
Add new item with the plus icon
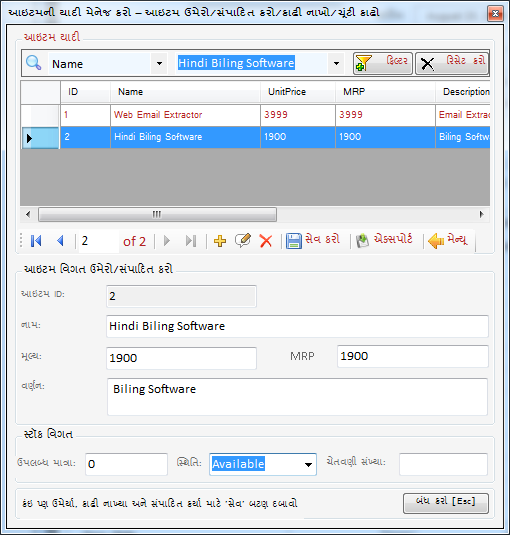[x=220, y=241]
